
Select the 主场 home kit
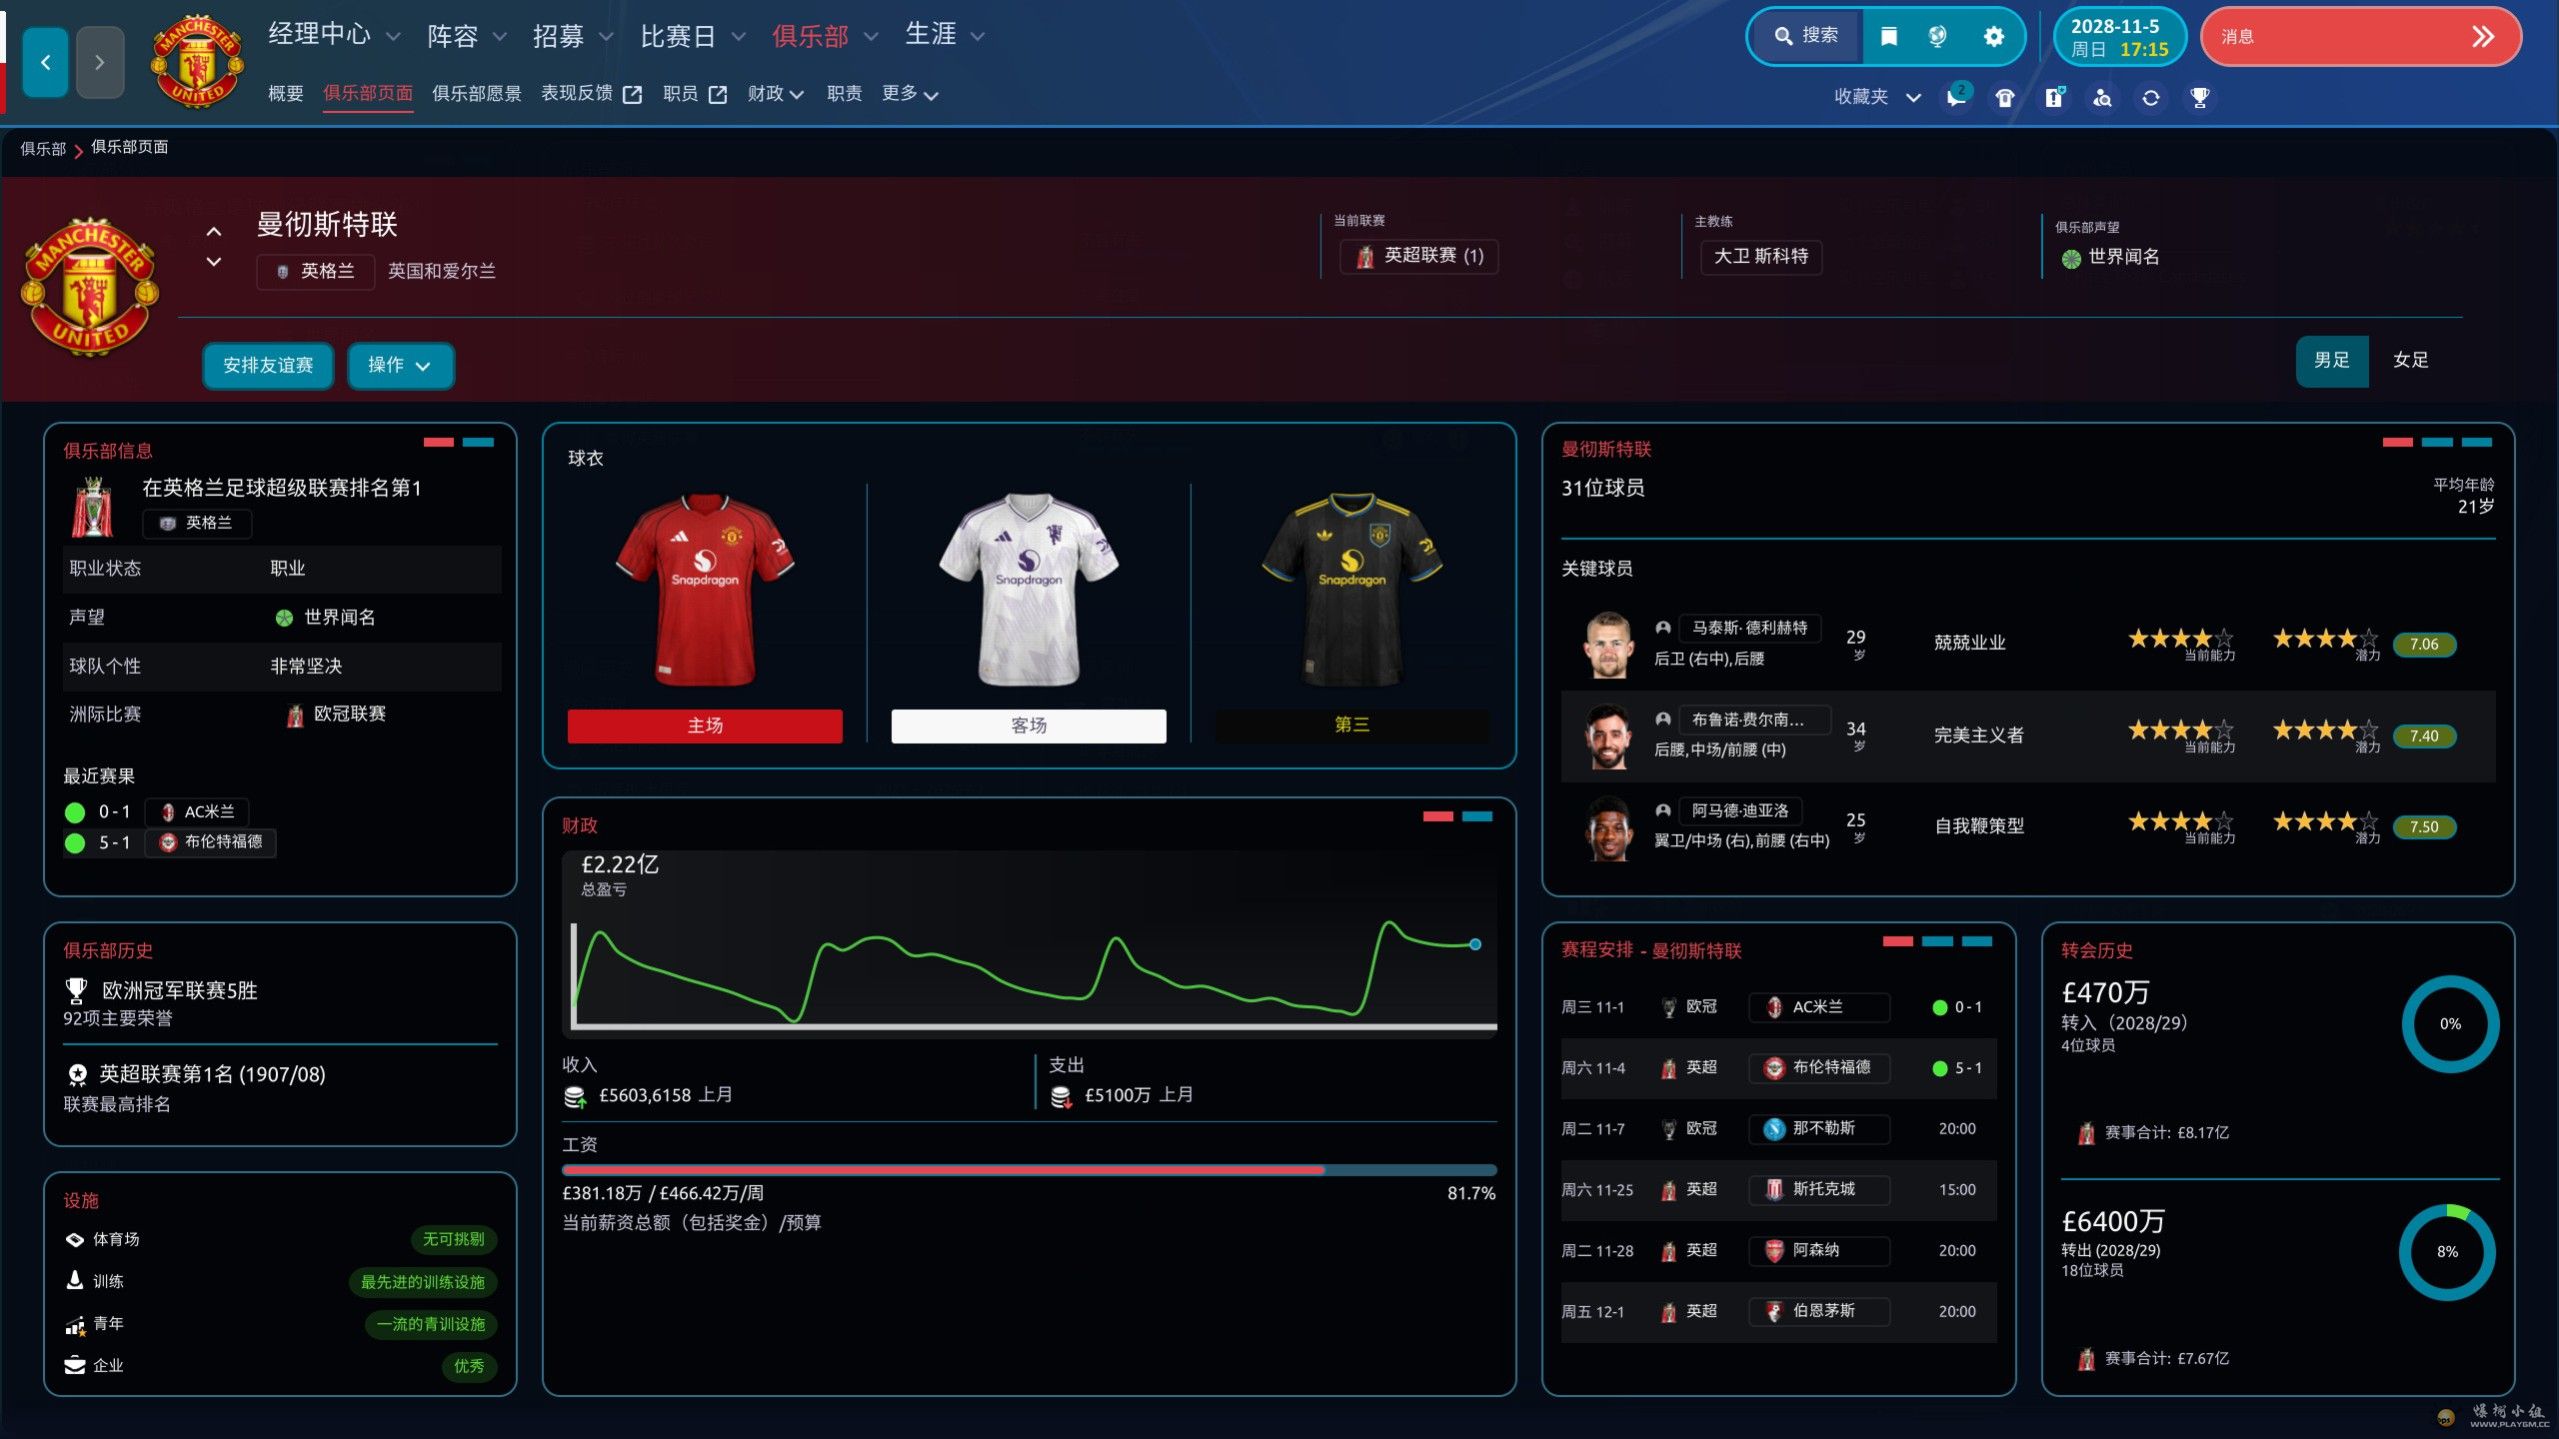click(x=705, y=725)
